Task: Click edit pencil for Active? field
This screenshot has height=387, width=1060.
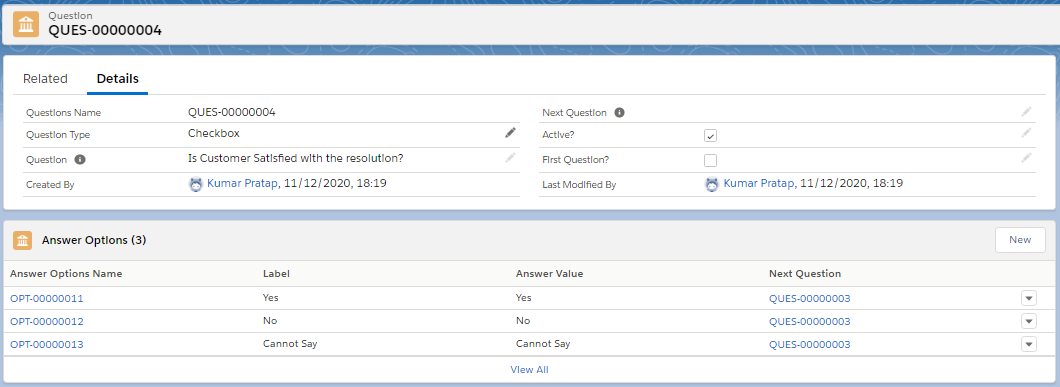Action: [x=1026, y=133]
